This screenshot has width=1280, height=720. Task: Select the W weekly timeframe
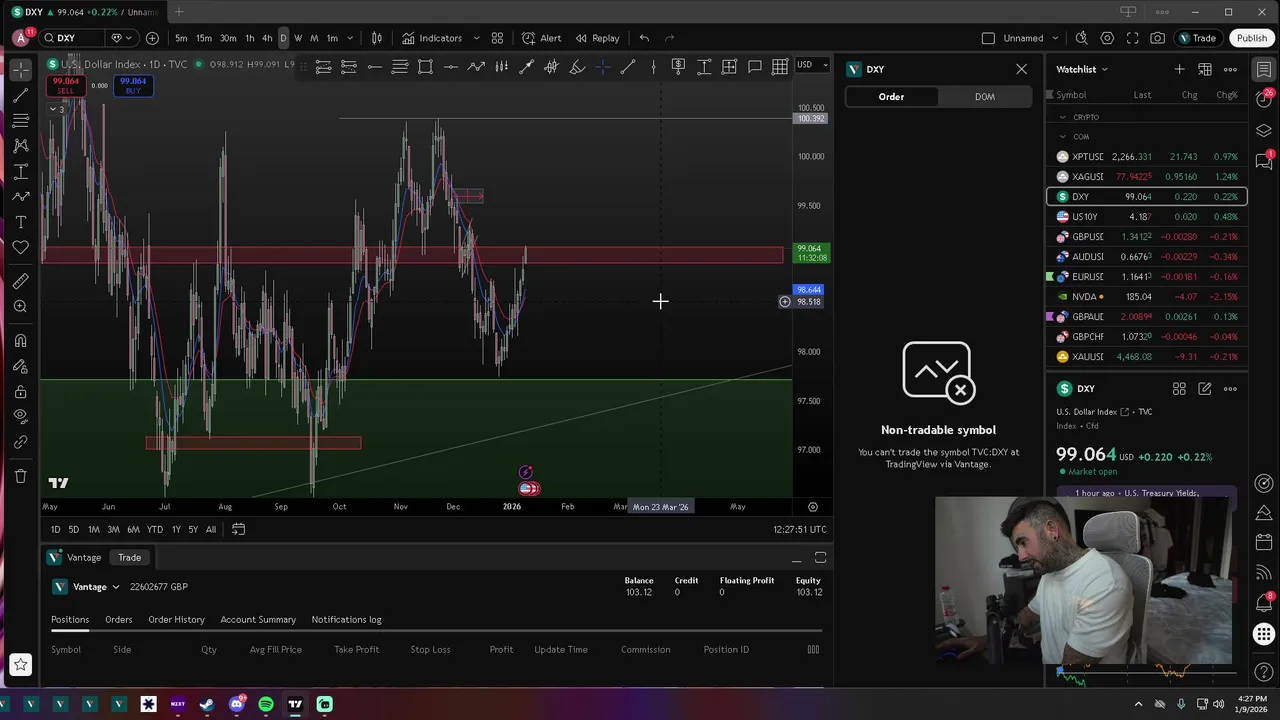click(x=298, y=38)
